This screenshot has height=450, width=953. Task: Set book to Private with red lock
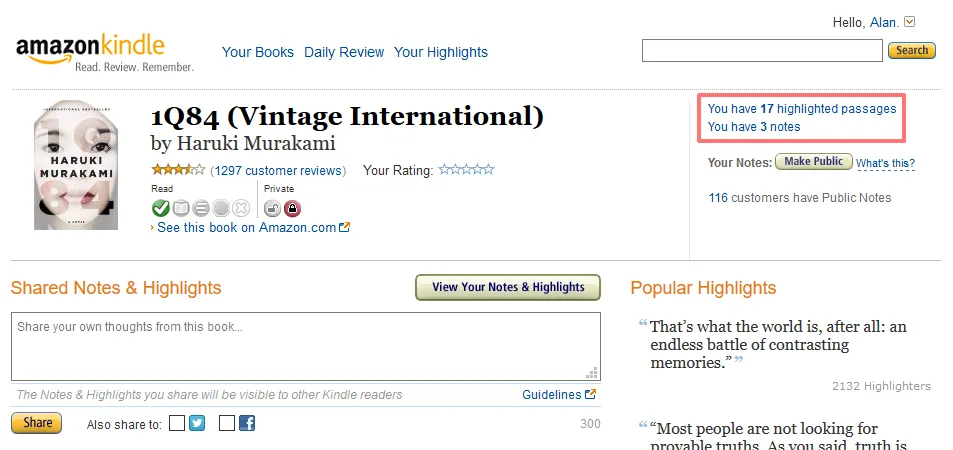click(x=292, y=208)
